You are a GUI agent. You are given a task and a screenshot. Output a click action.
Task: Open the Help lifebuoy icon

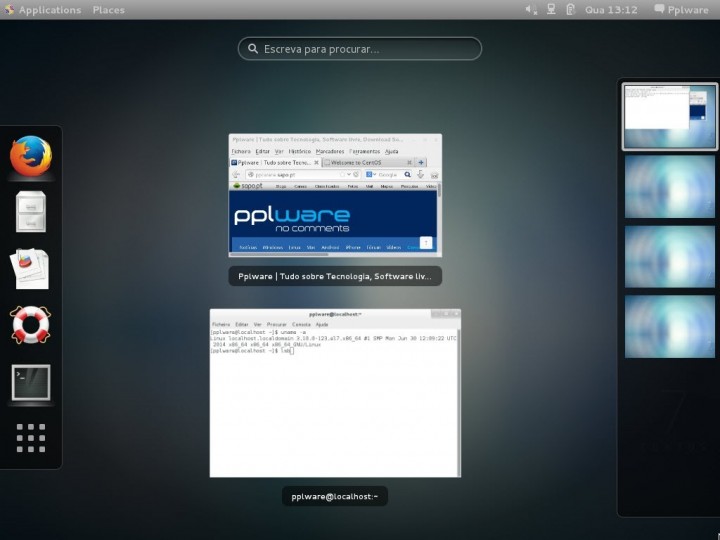[x=31, y=325]
